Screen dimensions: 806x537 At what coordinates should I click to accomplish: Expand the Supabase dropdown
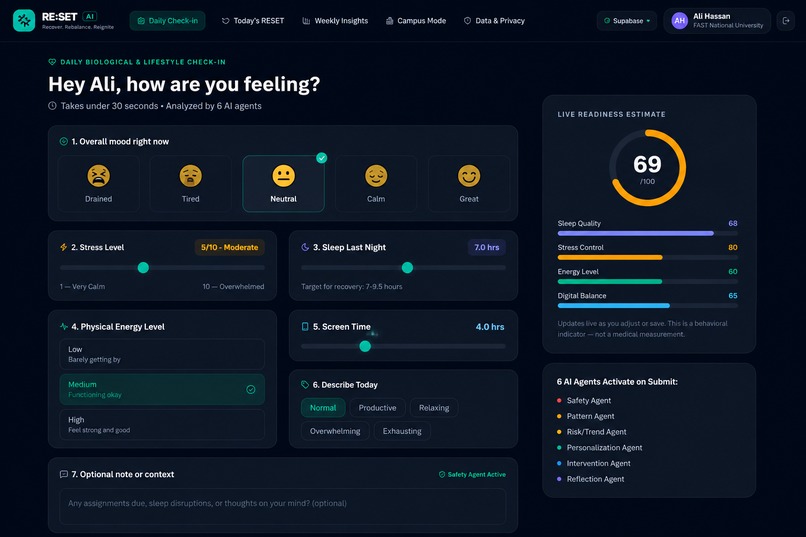click(627, 21)
